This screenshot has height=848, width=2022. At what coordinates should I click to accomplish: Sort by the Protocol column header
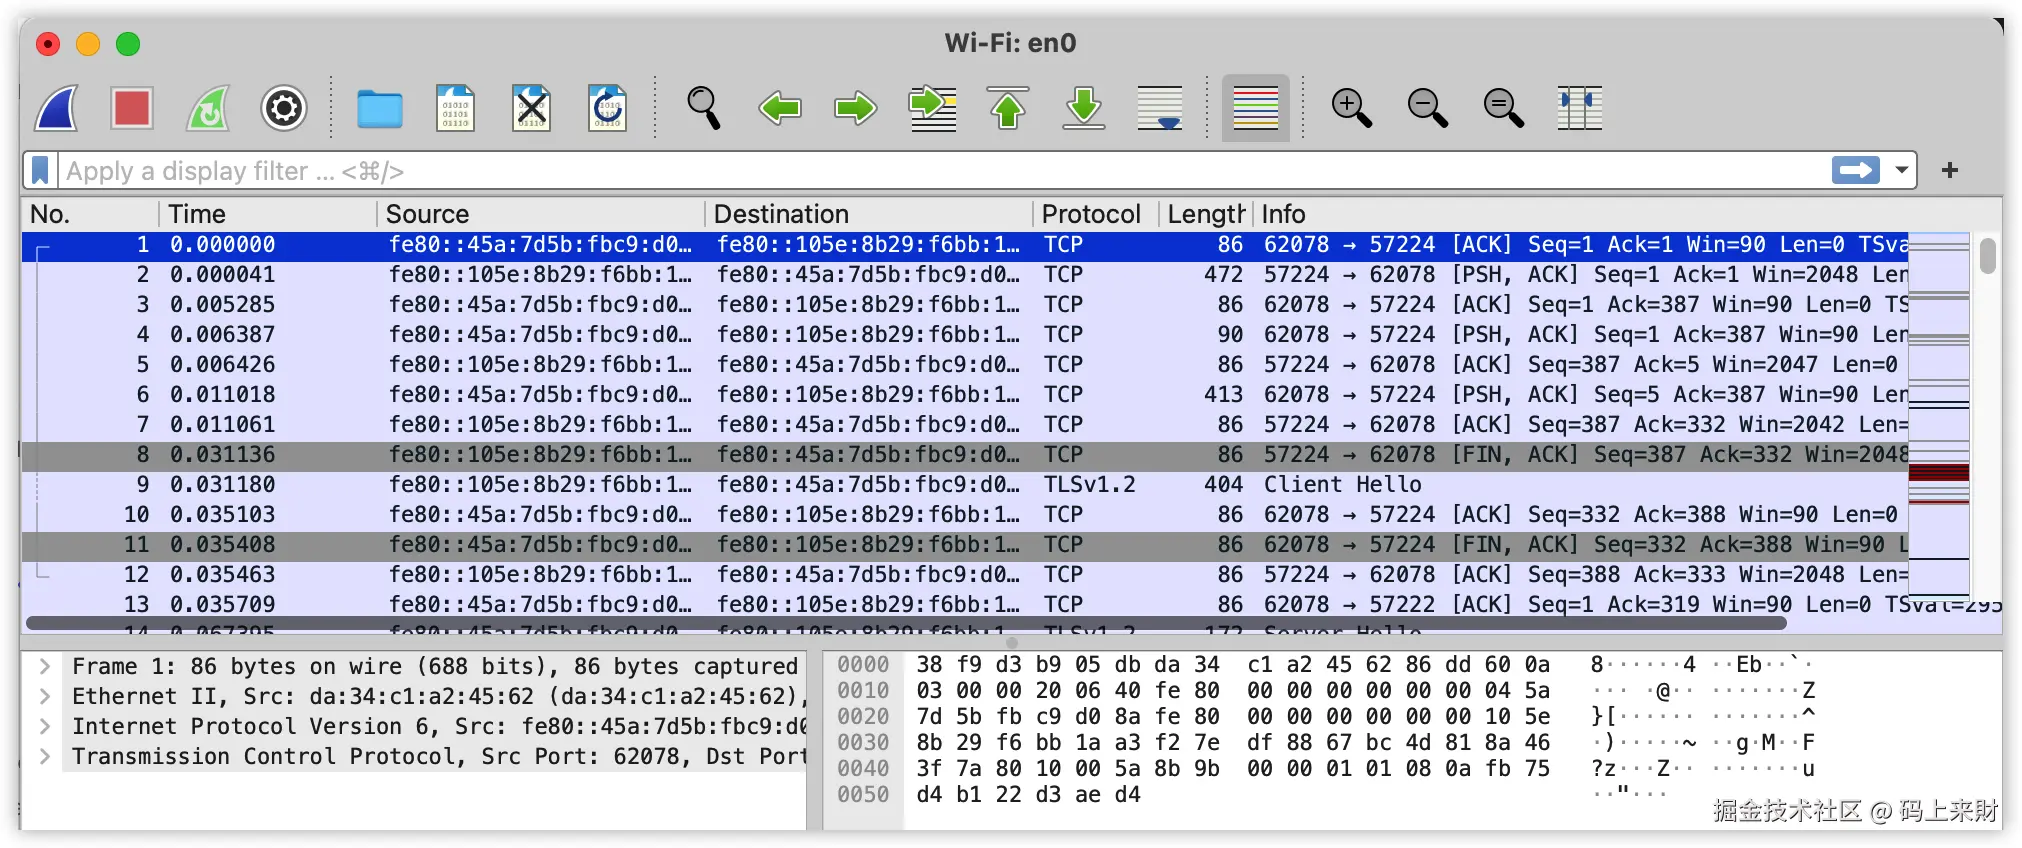pyautogui.click(x=1096, y=214)
